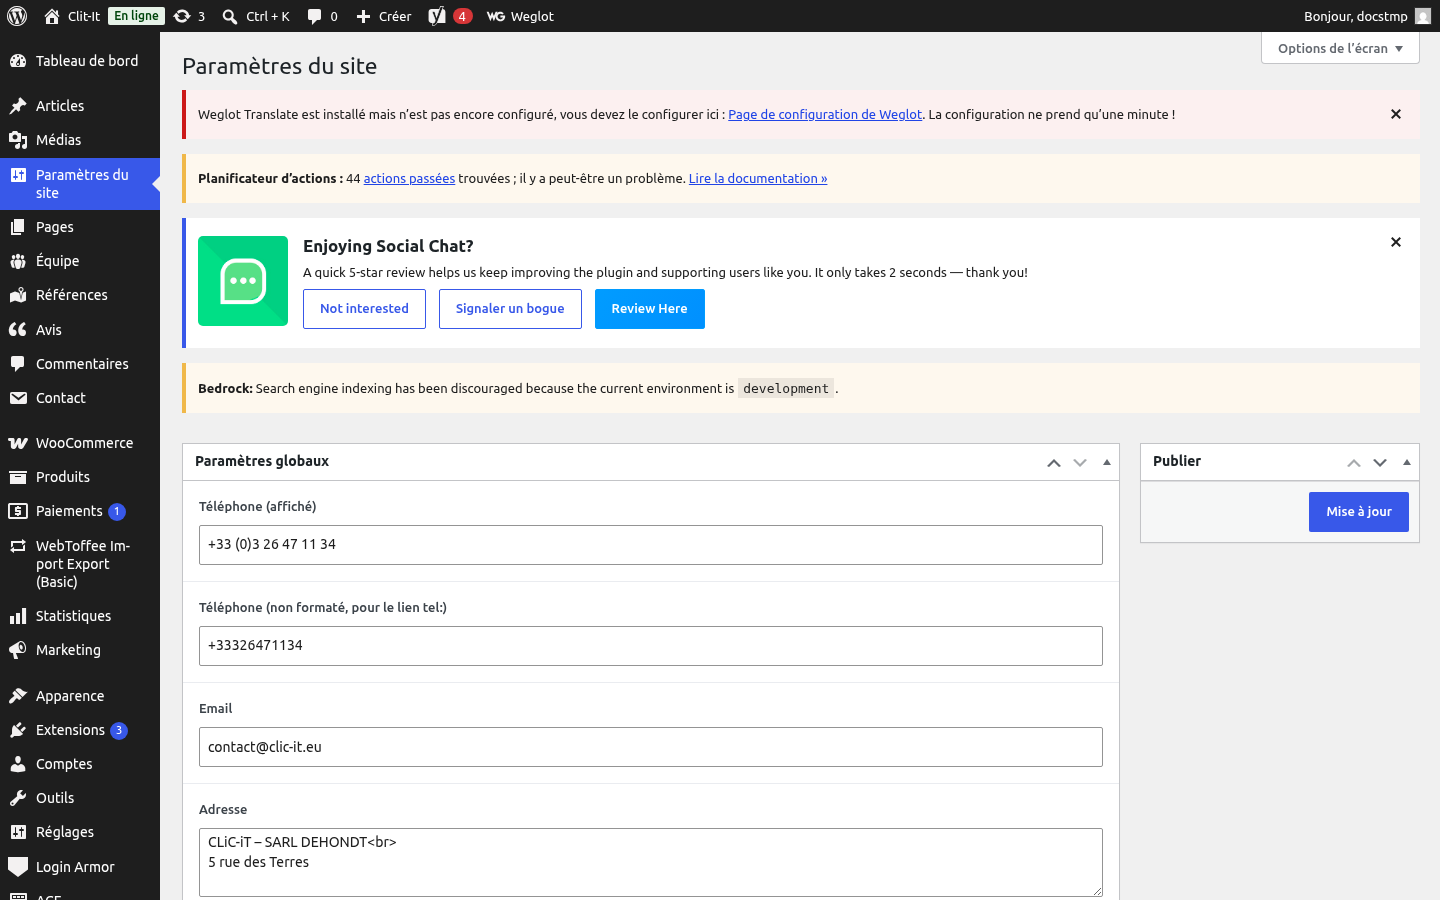Move Publier panel up
Image resolution: width=1440 pixels, height=900 pixels.
tap(1354, 462)
